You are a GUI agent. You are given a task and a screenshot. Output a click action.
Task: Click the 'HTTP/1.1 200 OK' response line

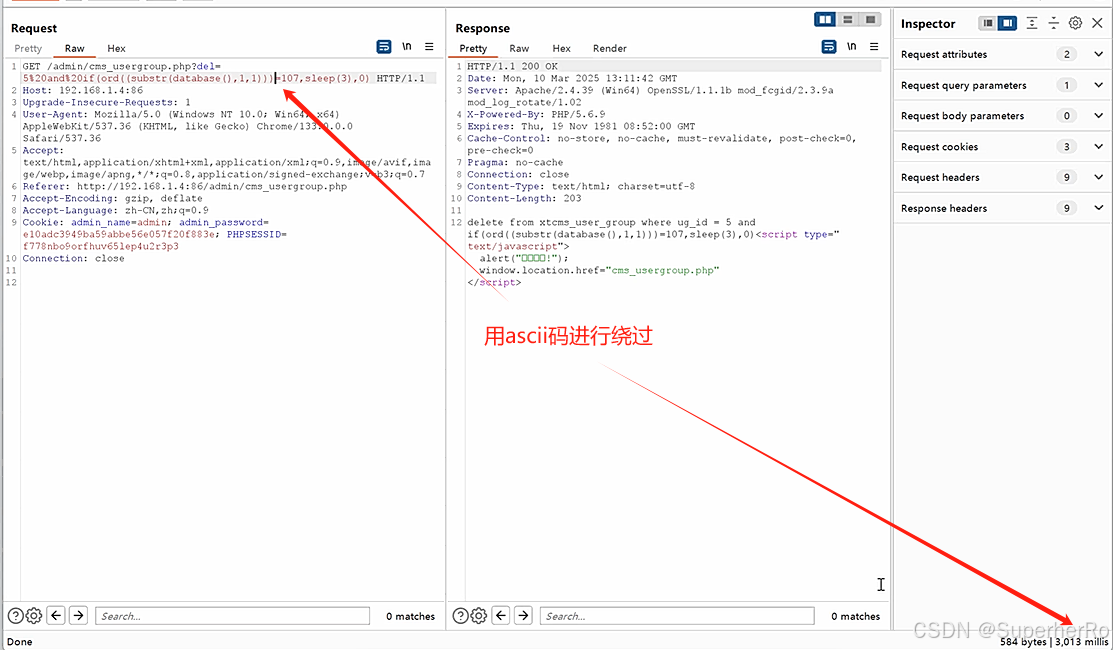coord(512,66)
